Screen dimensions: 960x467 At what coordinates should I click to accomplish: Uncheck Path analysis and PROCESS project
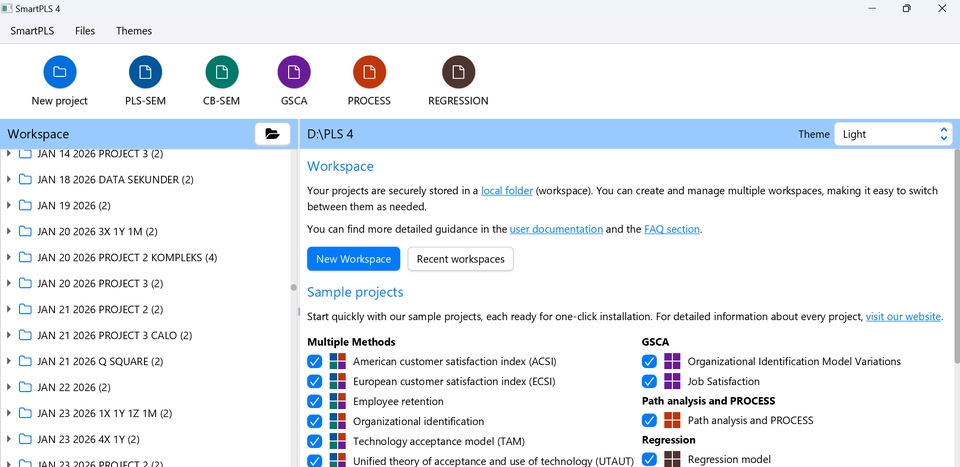click(650, 420)
